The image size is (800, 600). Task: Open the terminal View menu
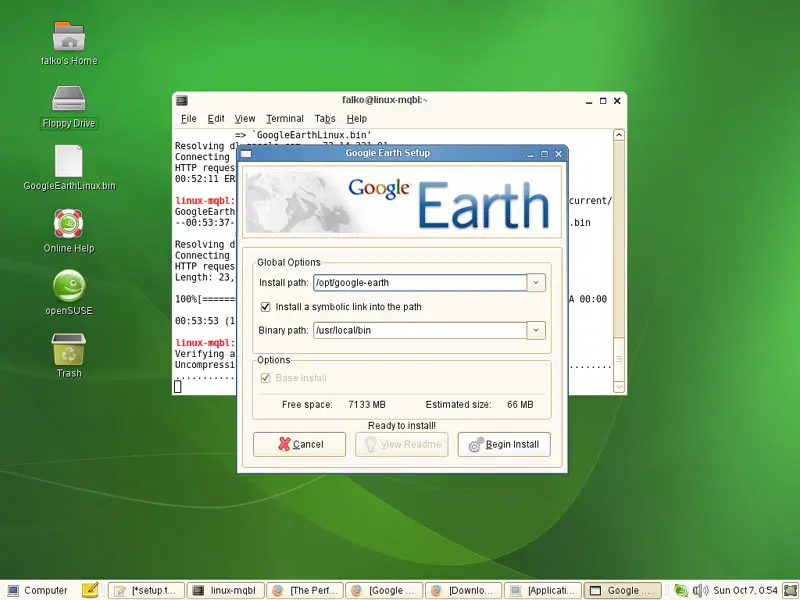(x=245, y=119)
